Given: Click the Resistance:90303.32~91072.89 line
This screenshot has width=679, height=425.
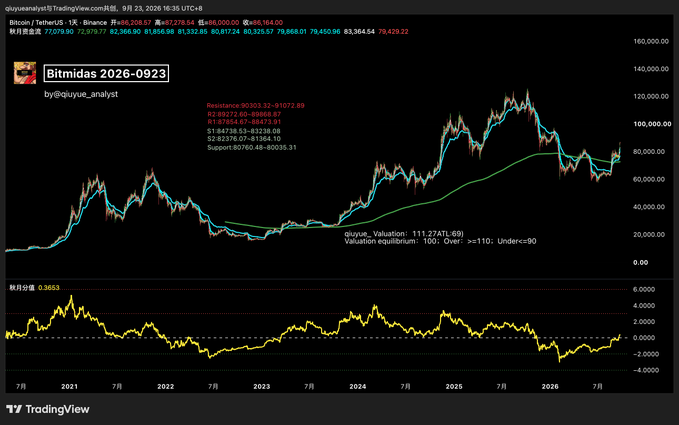Looking at the screenshot, I should click(255, 106).
